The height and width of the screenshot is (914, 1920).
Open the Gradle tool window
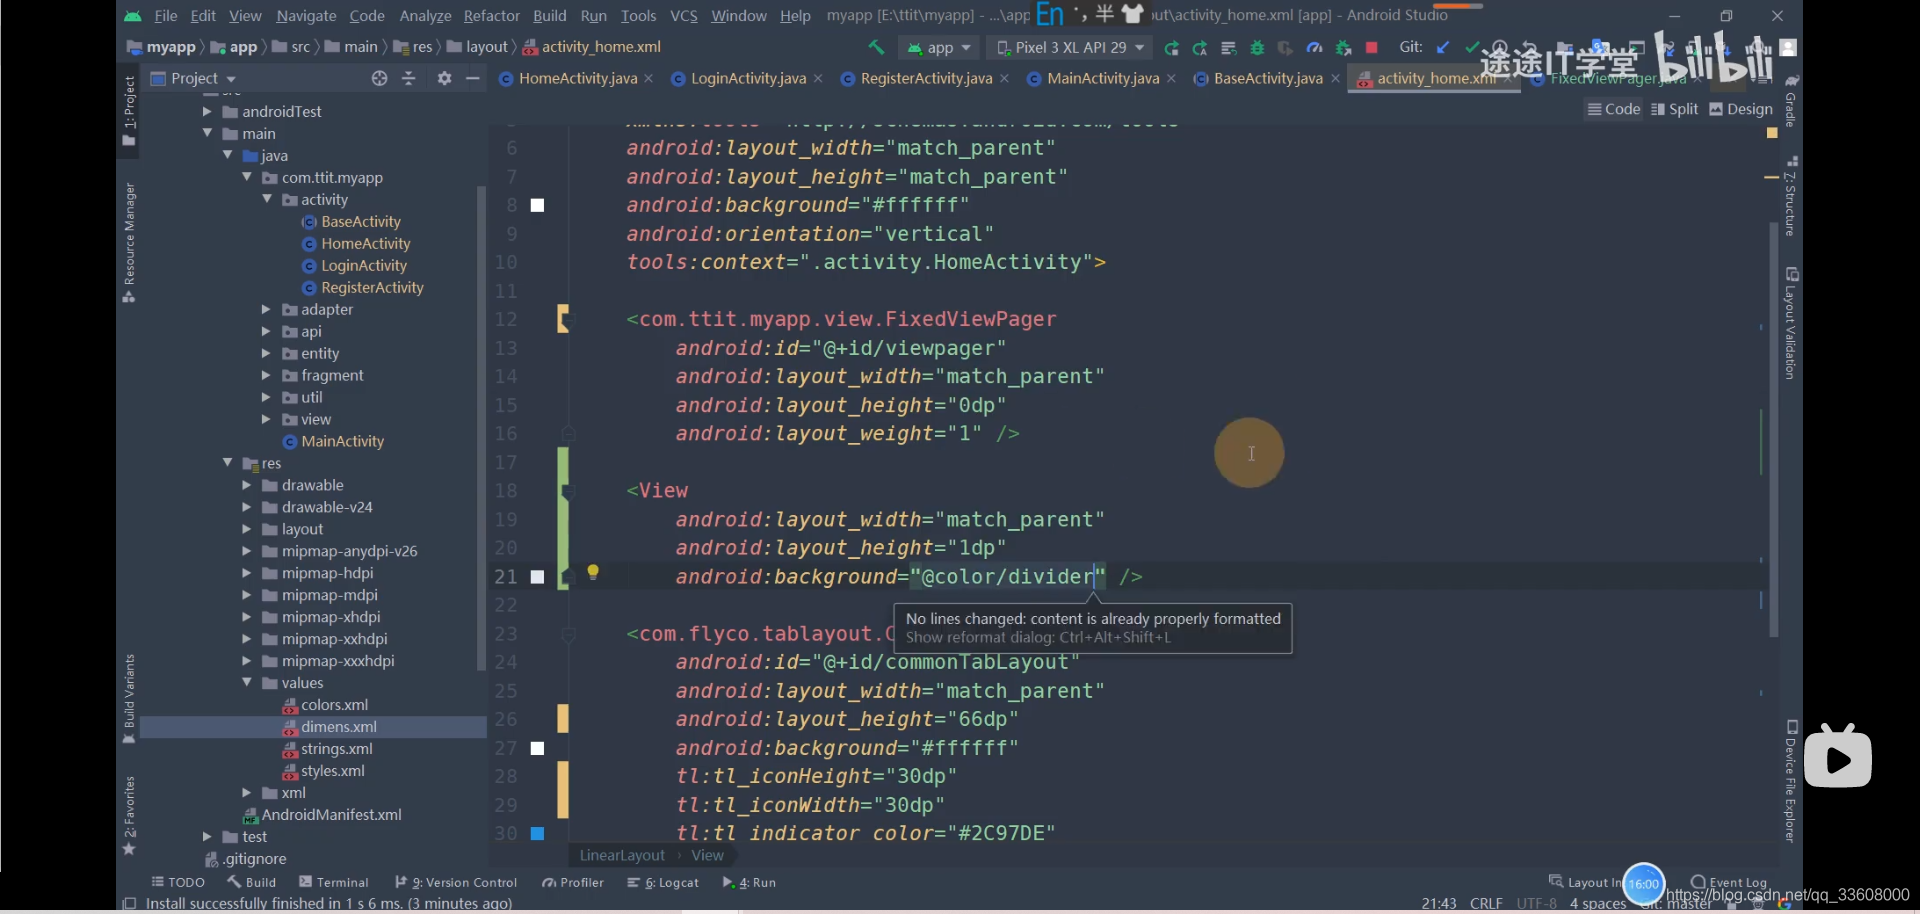1791,101
